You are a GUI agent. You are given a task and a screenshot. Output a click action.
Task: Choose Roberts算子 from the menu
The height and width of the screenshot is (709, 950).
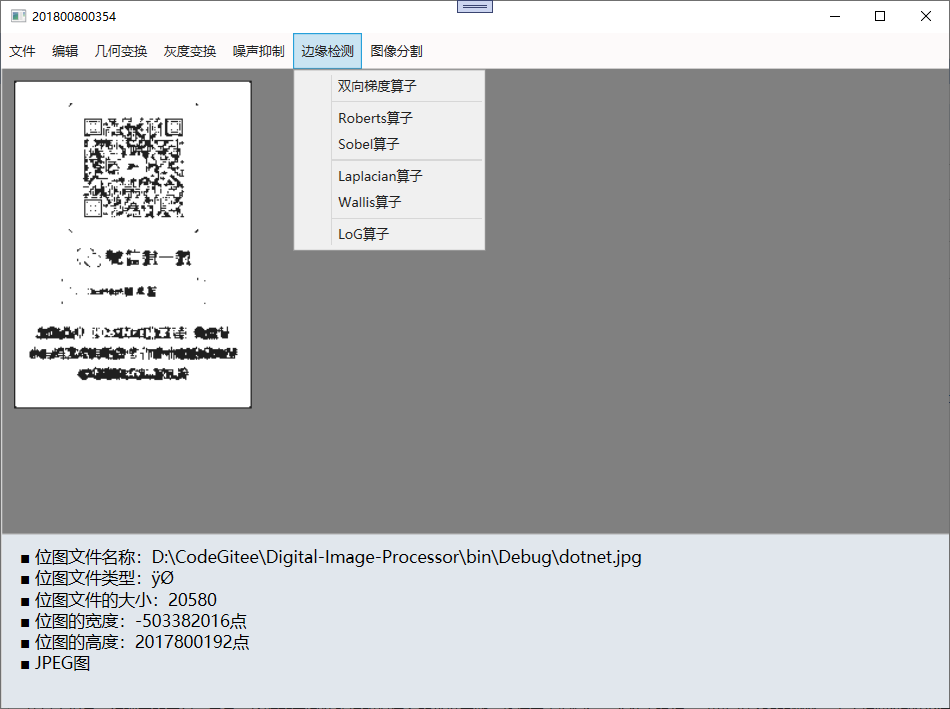pos(389,118)
